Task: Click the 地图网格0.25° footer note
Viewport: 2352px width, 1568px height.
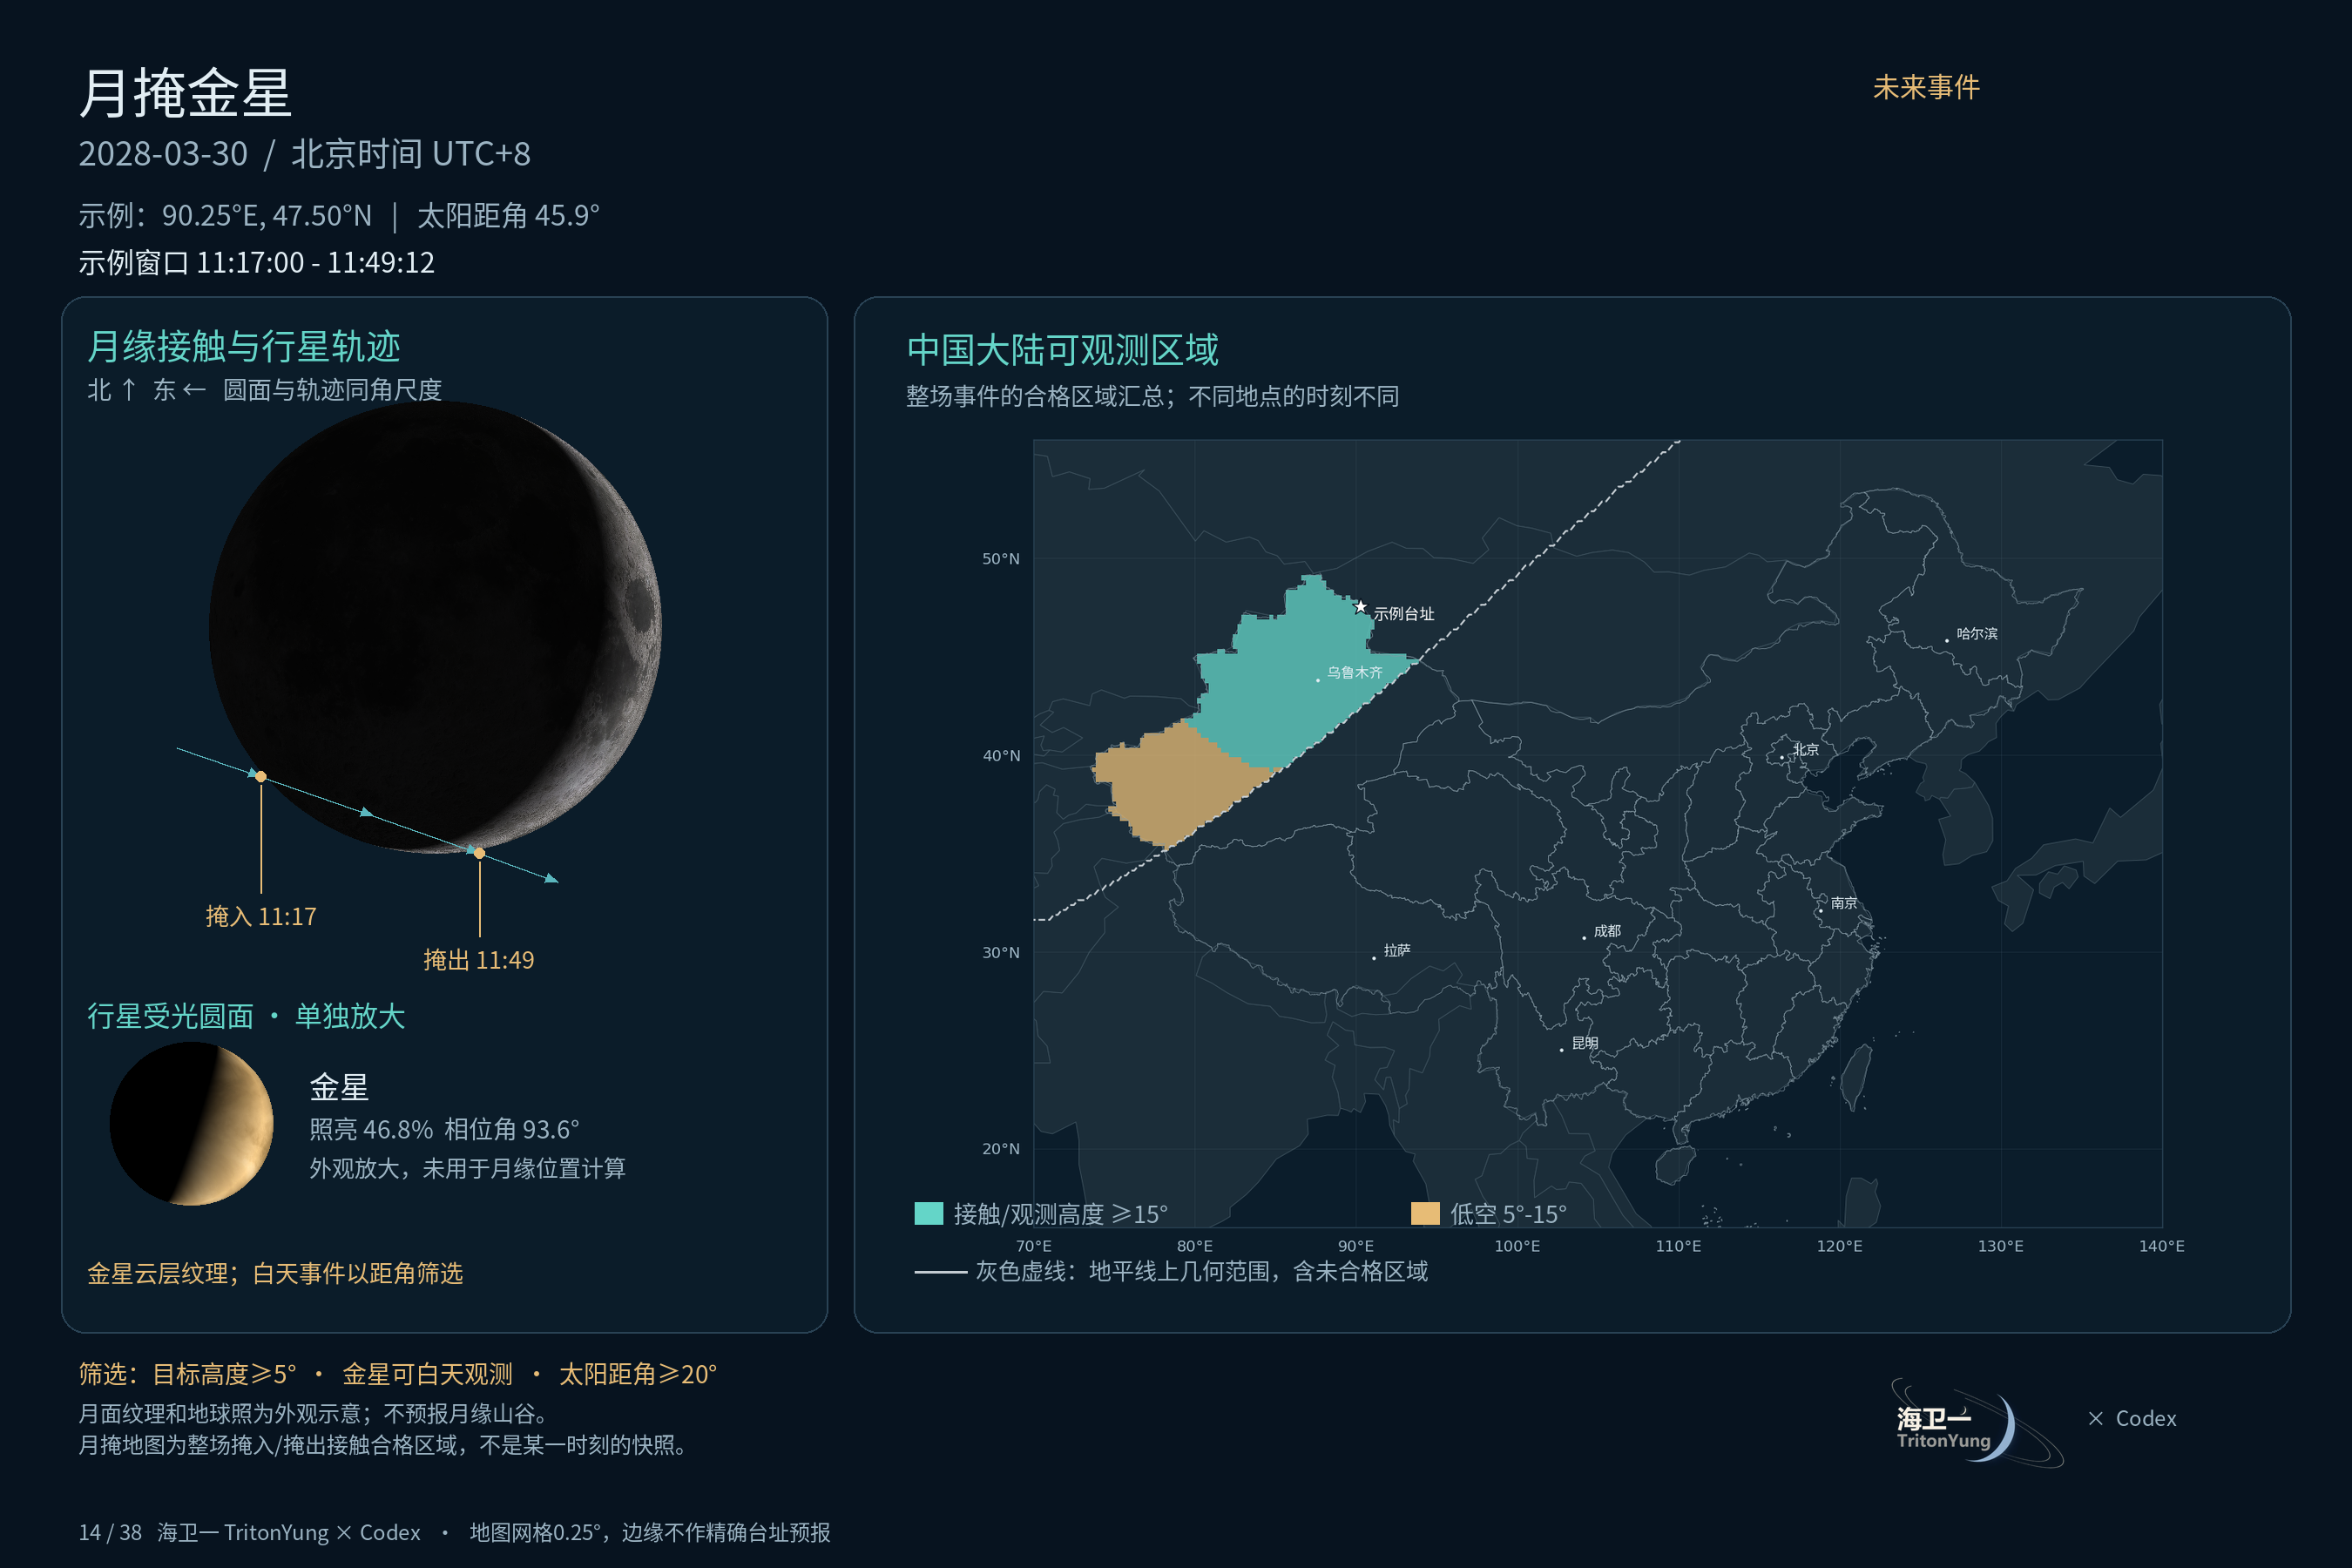Action: (x=650, y=1532)
